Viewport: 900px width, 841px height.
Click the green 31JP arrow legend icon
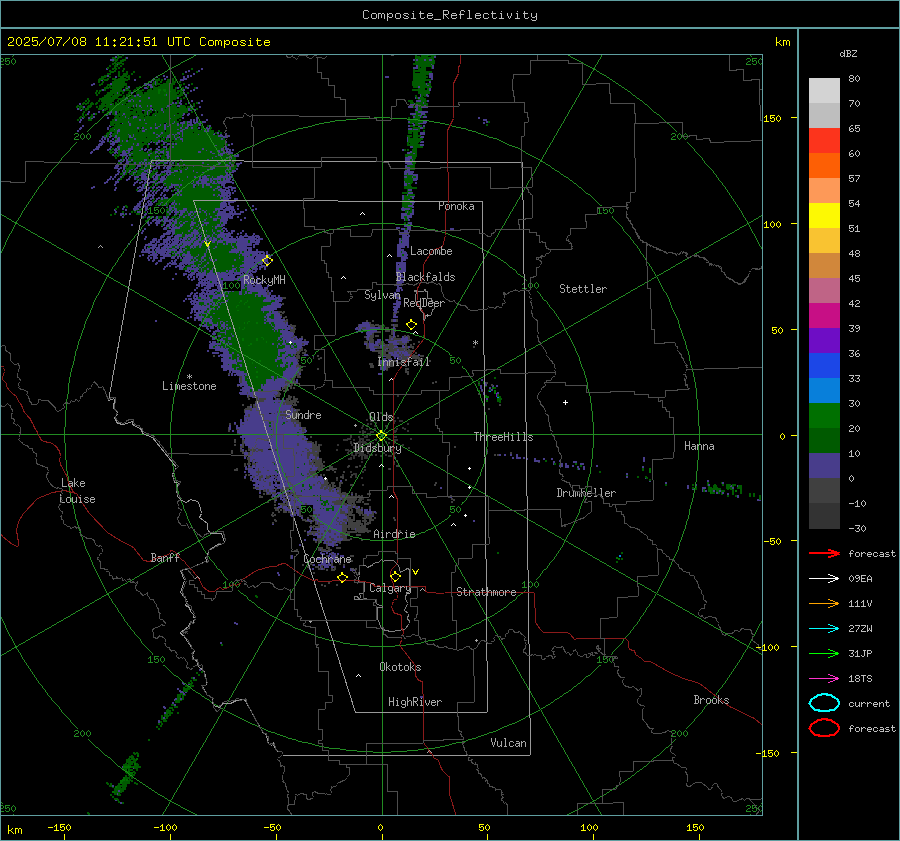(x=824, y=653)
